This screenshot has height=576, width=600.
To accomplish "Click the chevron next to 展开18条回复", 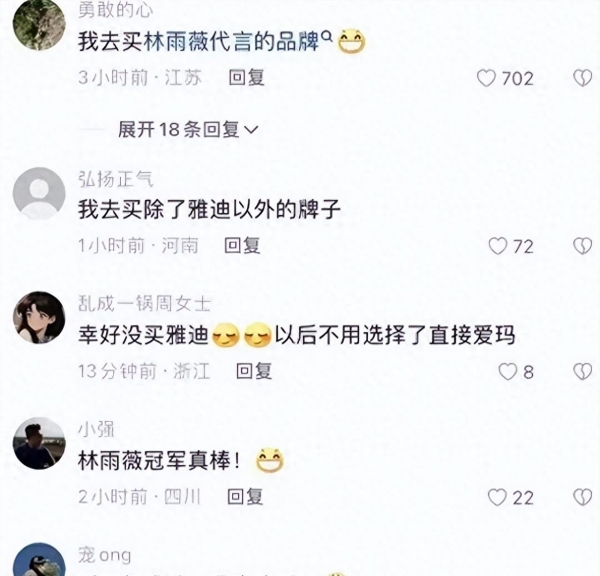I will 251,130.
